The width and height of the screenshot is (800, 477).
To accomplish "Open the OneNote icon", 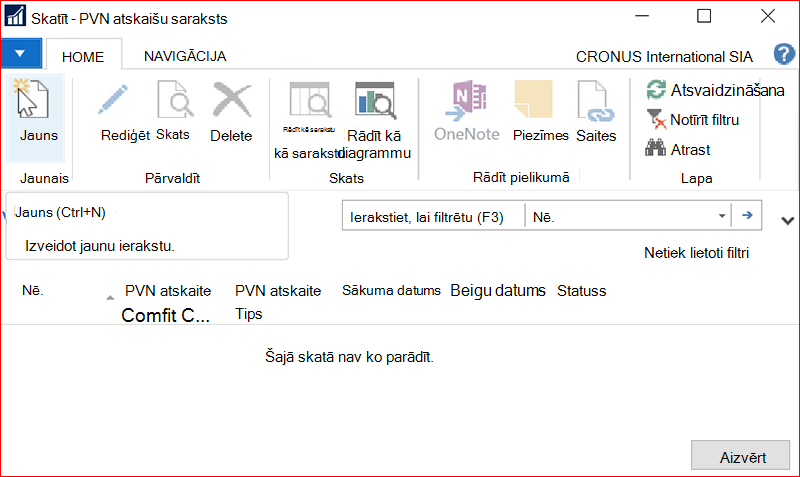I will (x=466, y=99).
